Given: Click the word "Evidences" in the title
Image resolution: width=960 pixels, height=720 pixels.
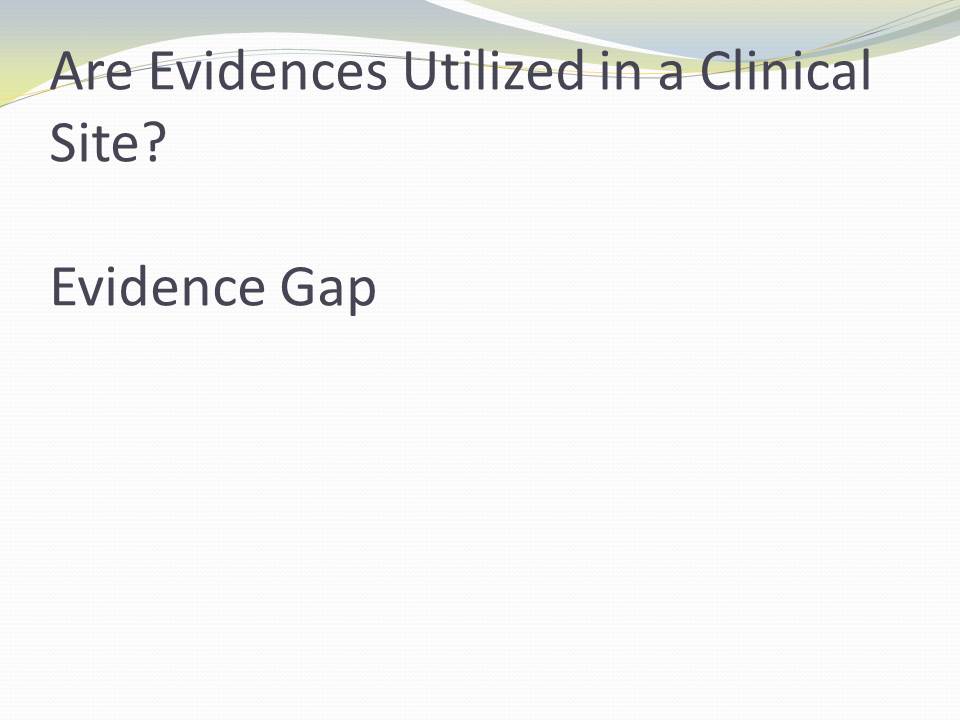Looking at the screenshot, I should [x=266, y=72].
